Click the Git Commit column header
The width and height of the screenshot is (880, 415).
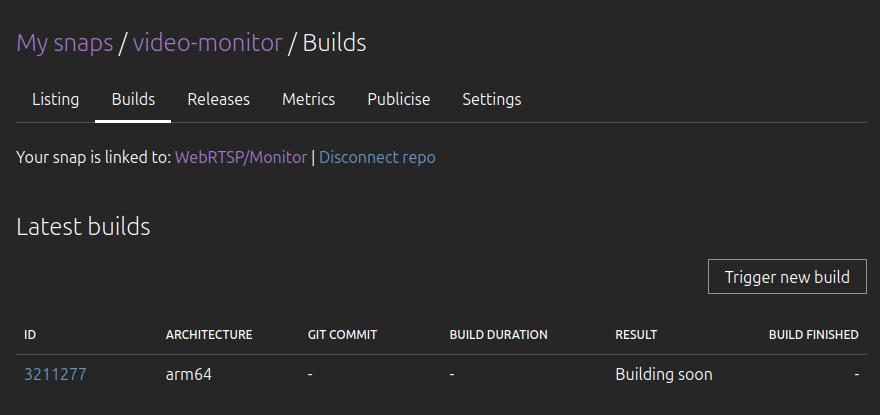click(342, 335)
